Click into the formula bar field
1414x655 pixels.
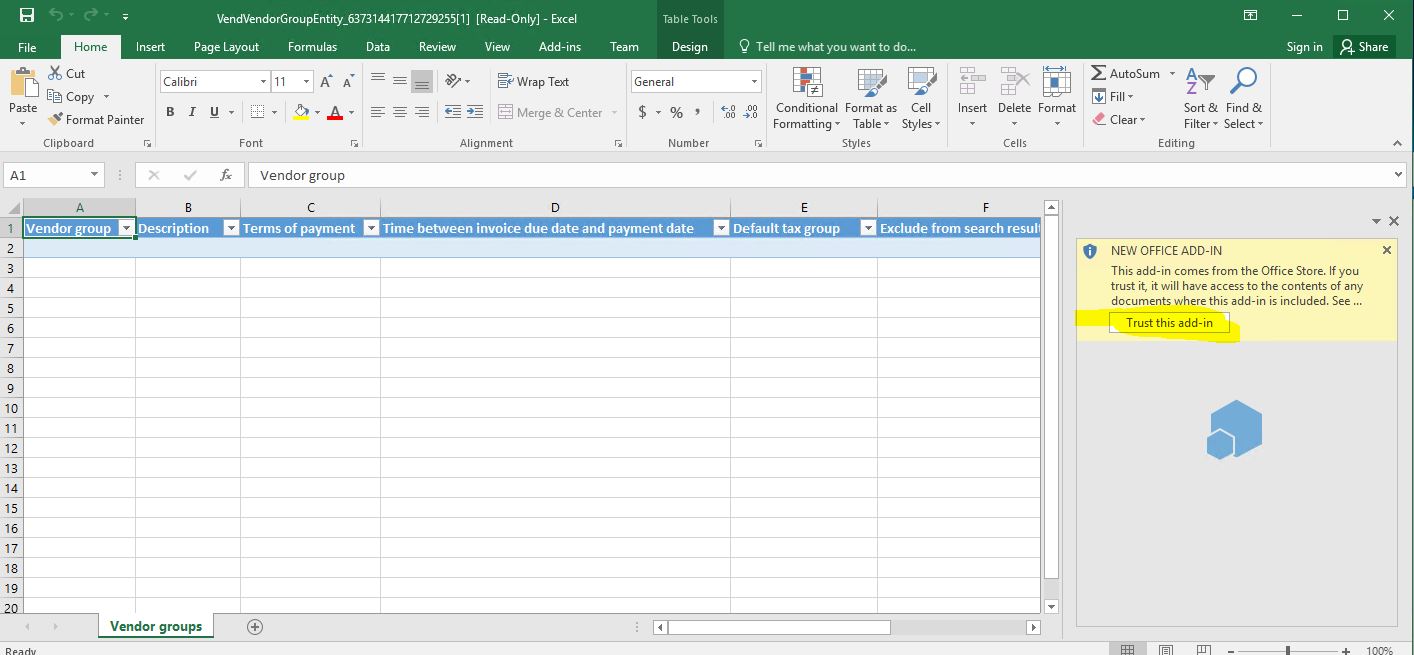(800, 175)
